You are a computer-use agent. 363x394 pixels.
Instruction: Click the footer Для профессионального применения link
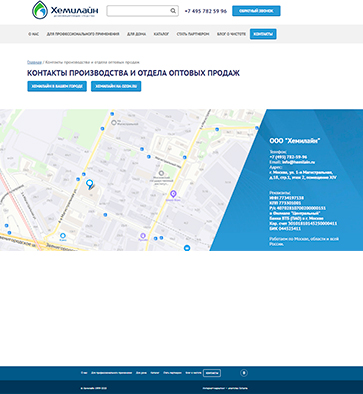pos(111,373)
